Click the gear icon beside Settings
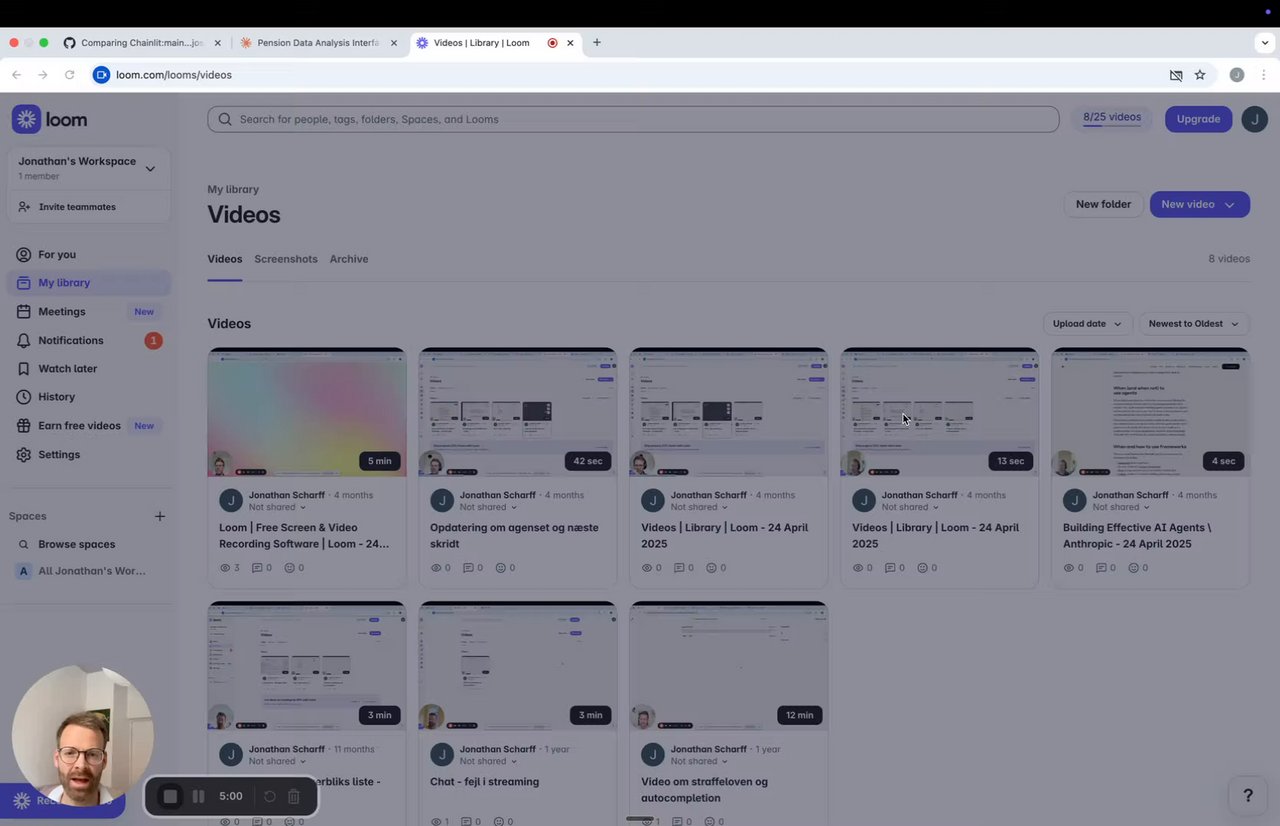1280x826 pixels. point(24,455)
